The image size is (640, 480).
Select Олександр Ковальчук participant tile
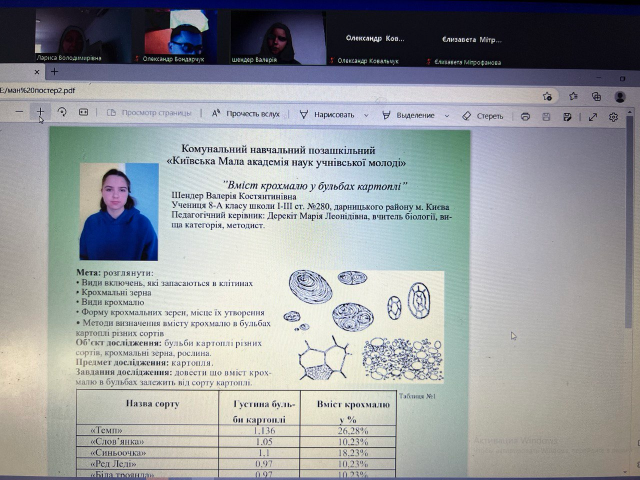[374, 41]
